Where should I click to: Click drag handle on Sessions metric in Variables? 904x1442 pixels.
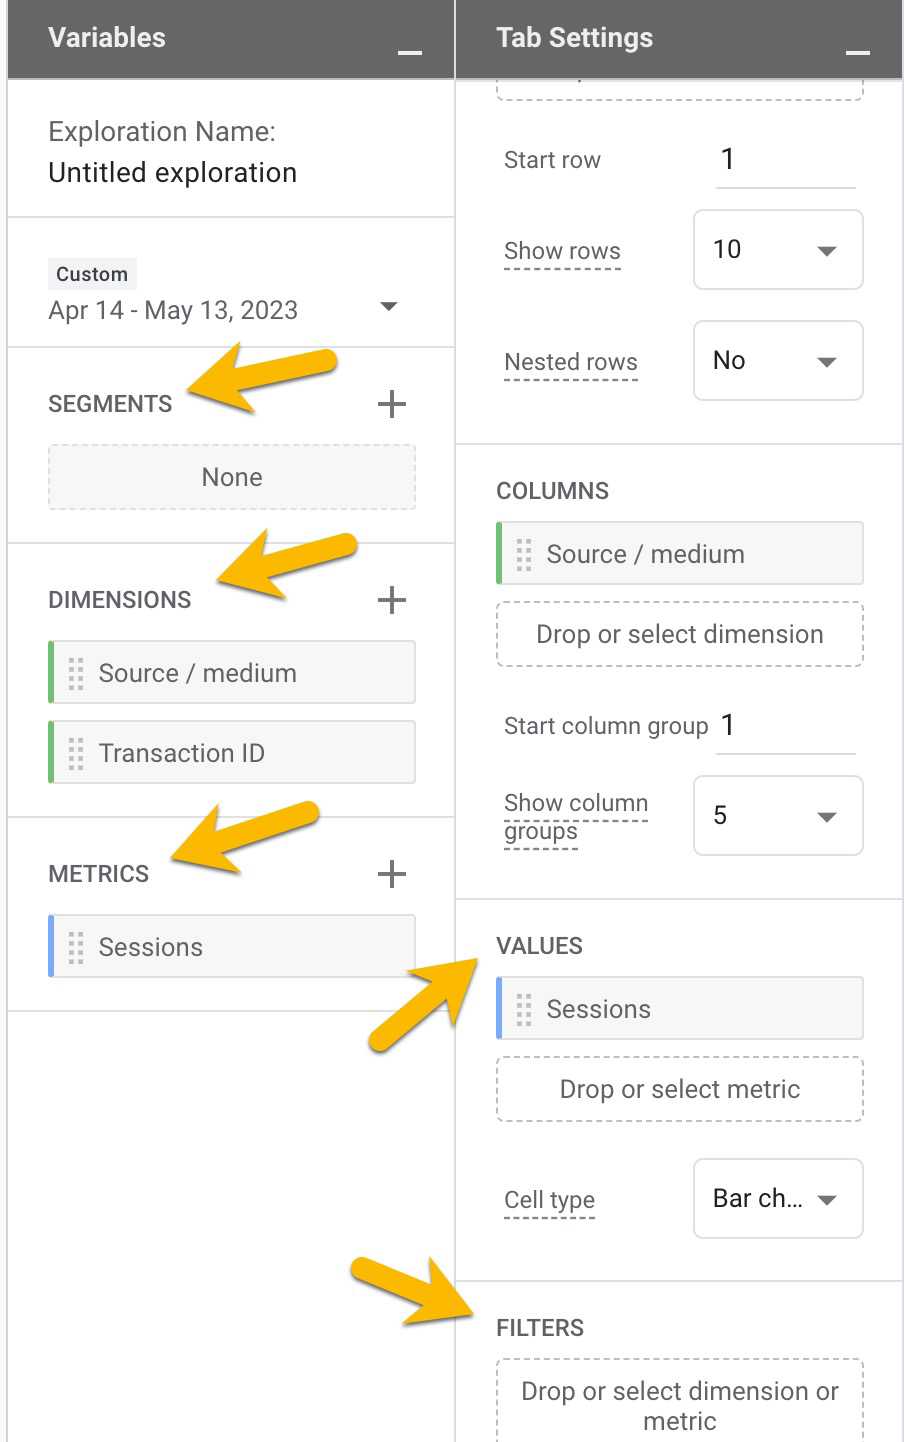pos(76,947)
